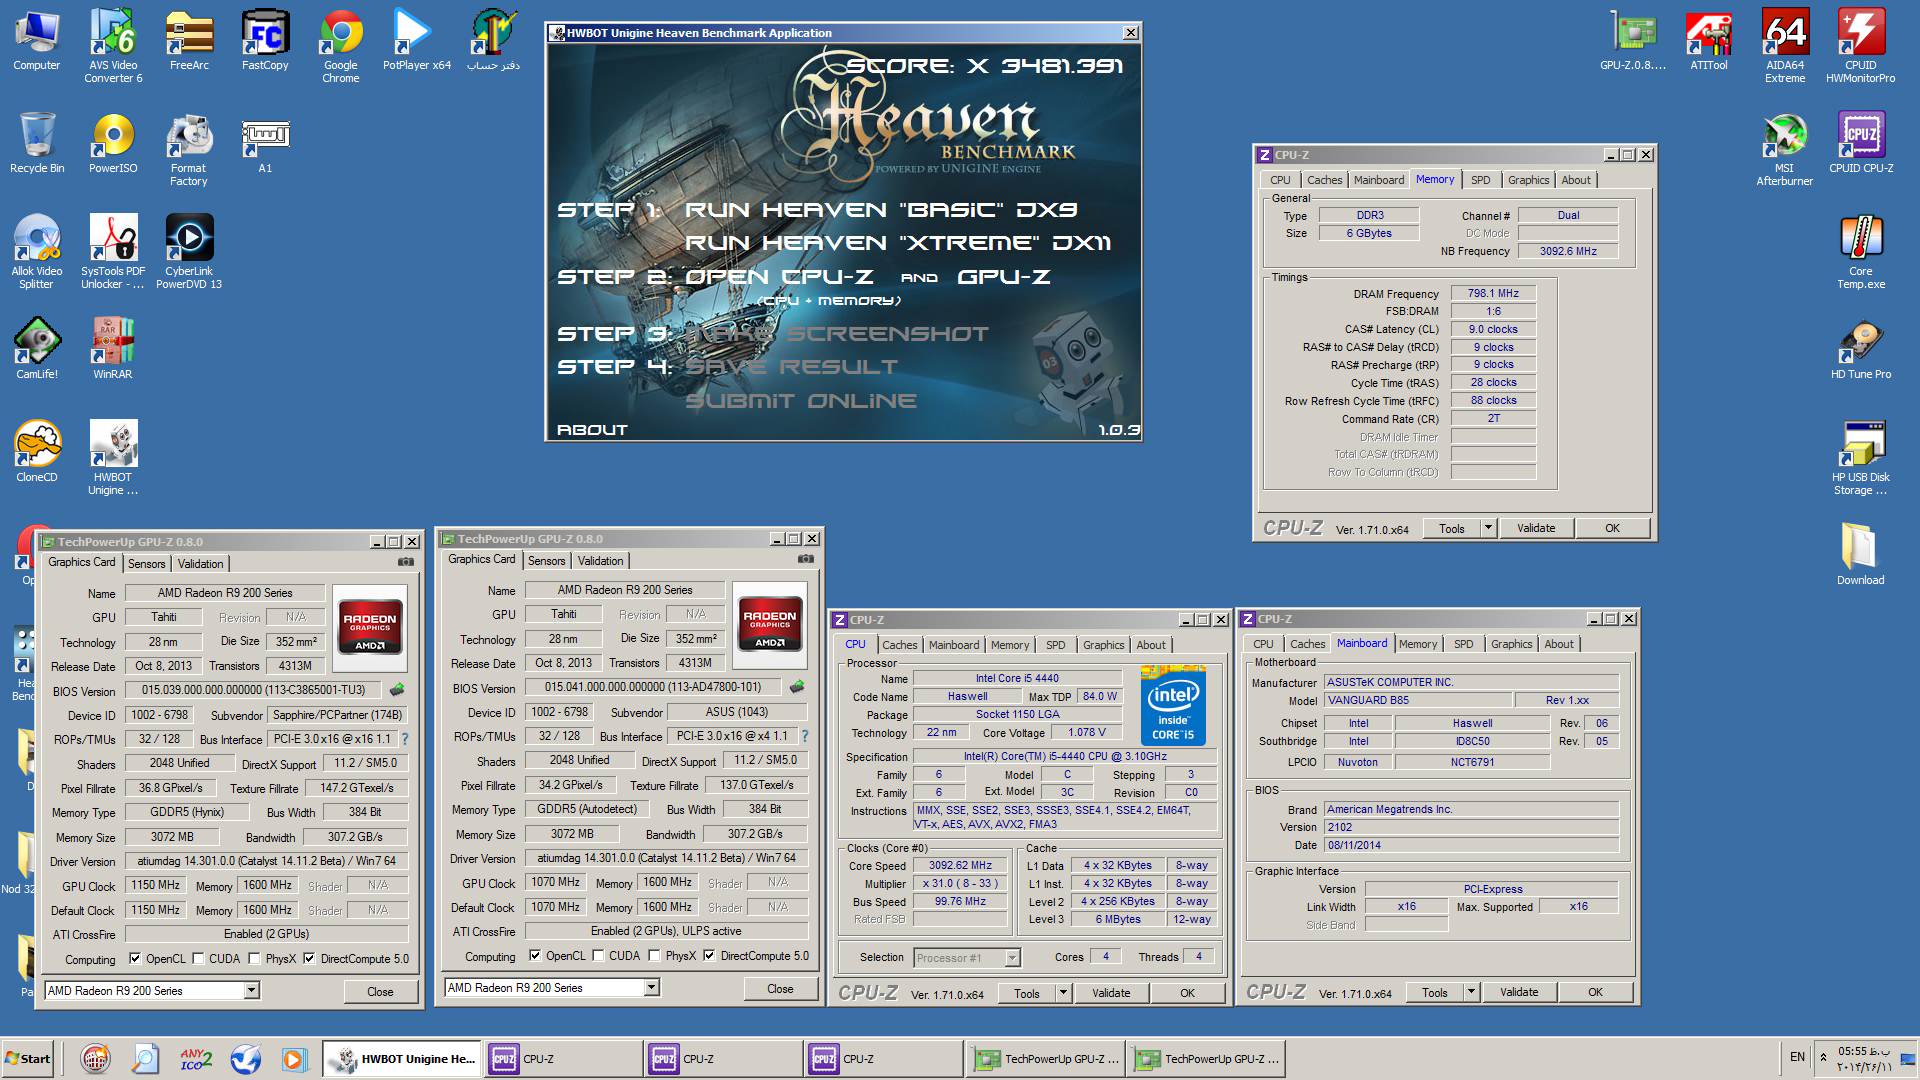
Task: Select HWBOT Unigine Heaven taskbar button
Action: (x=404, y=1059)
